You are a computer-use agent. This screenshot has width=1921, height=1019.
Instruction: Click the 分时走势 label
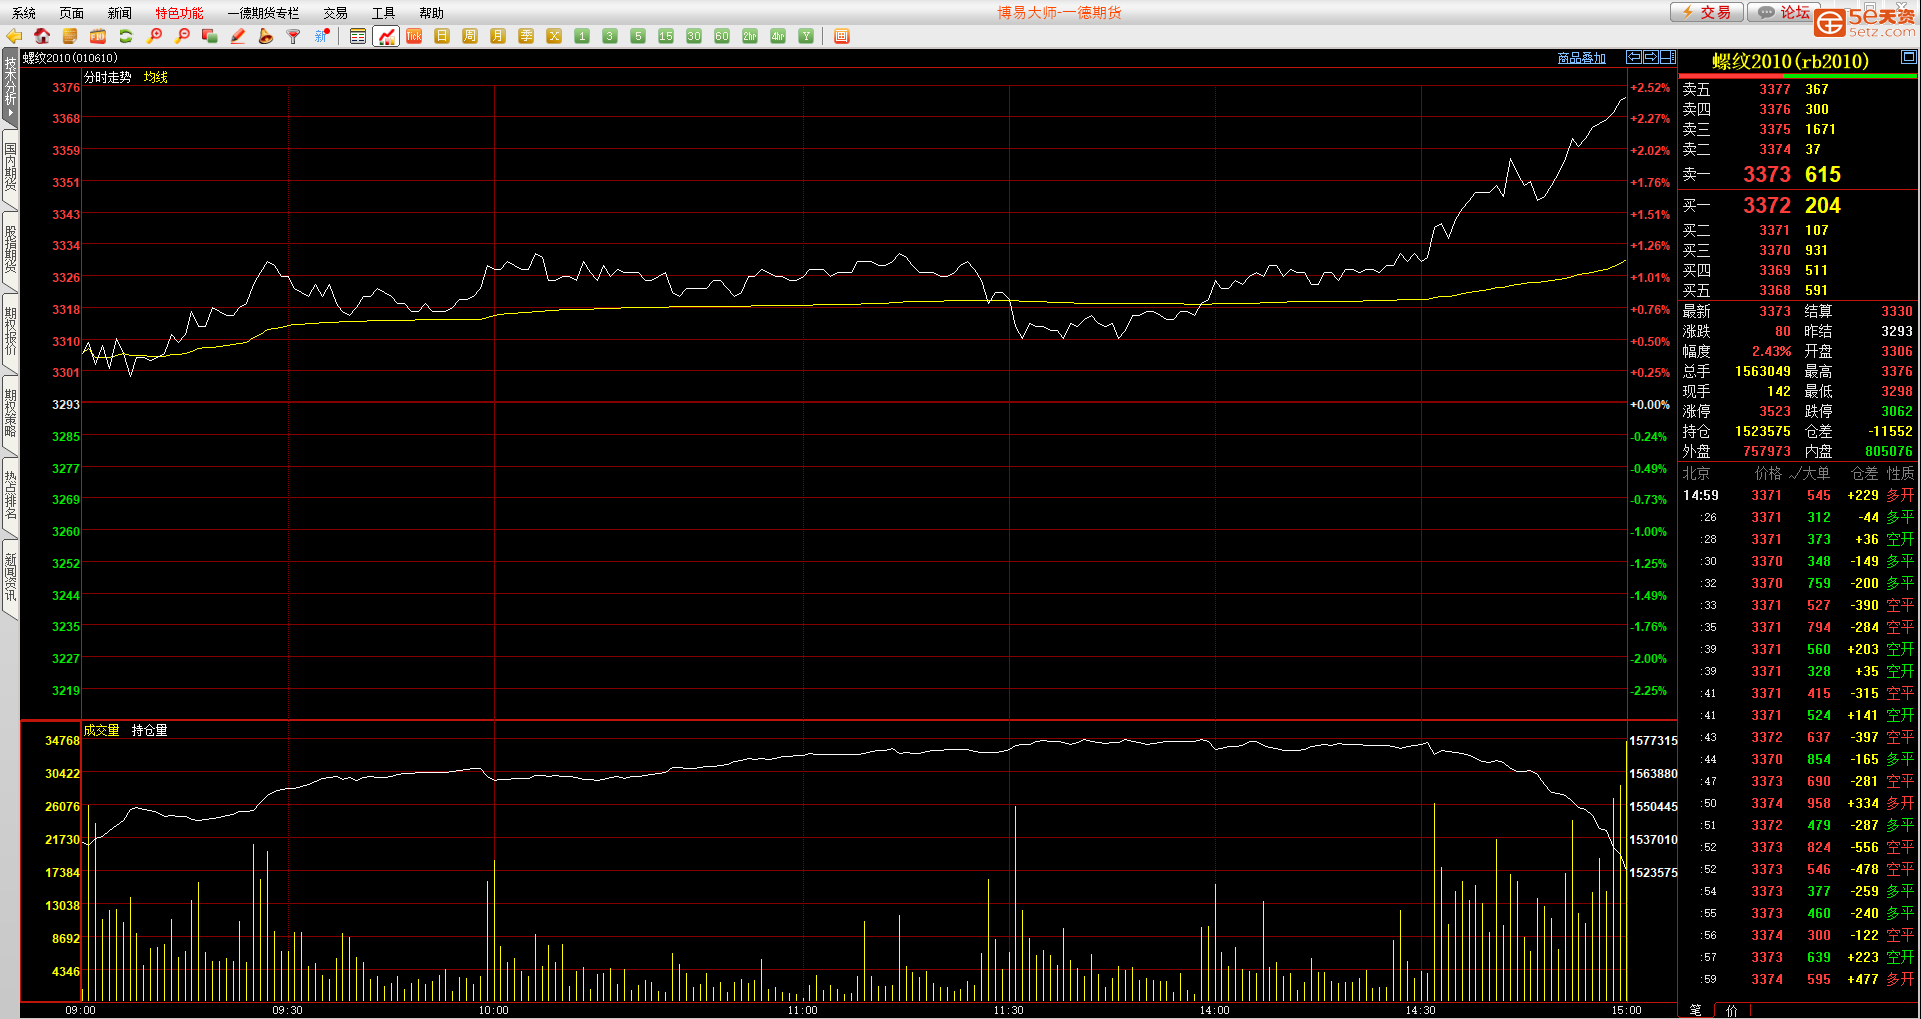[x=107, y=77]
